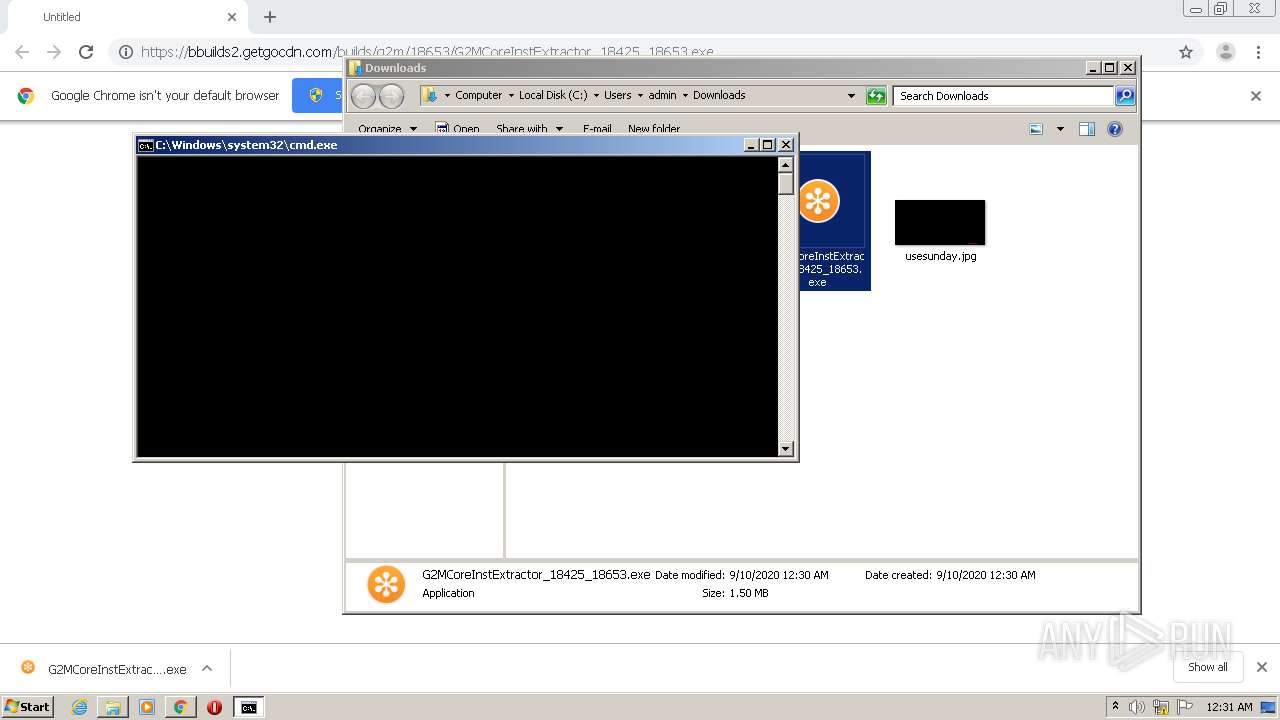Dismiss the default browser notification bar
Viewport: 1280px width, 720px height.
[1256, 96]
